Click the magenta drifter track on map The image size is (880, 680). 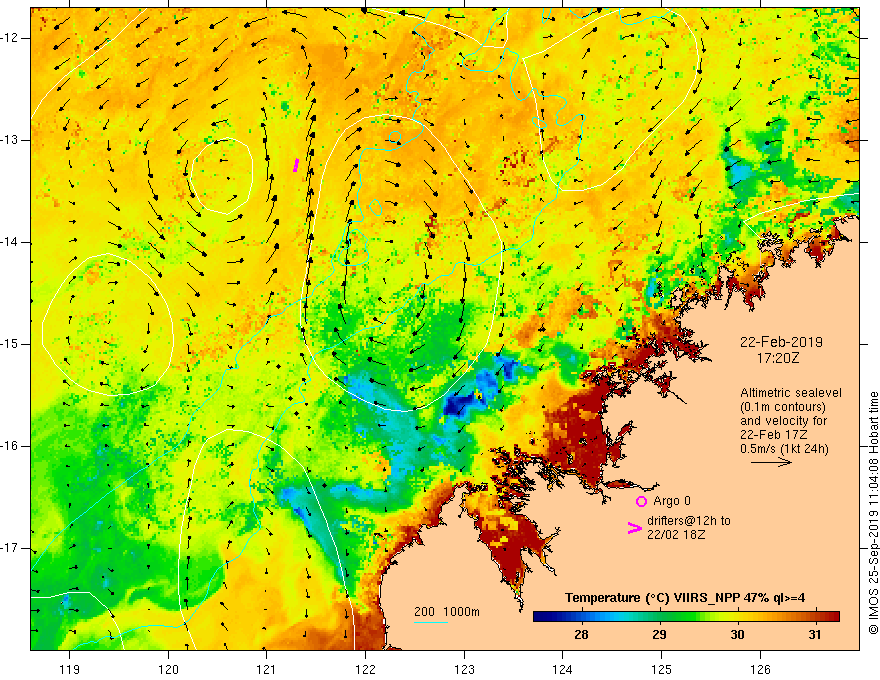[296, 165]
